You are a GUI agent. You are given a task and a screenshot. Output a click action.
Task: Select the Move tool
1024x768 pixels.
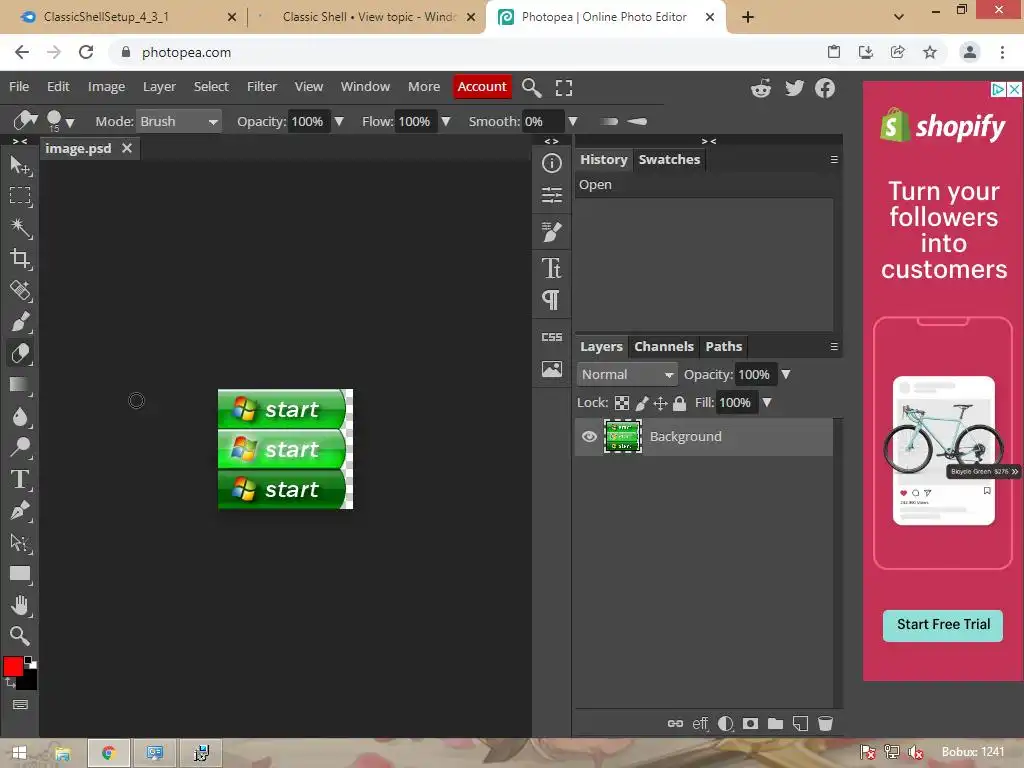[x=20, y=165]
